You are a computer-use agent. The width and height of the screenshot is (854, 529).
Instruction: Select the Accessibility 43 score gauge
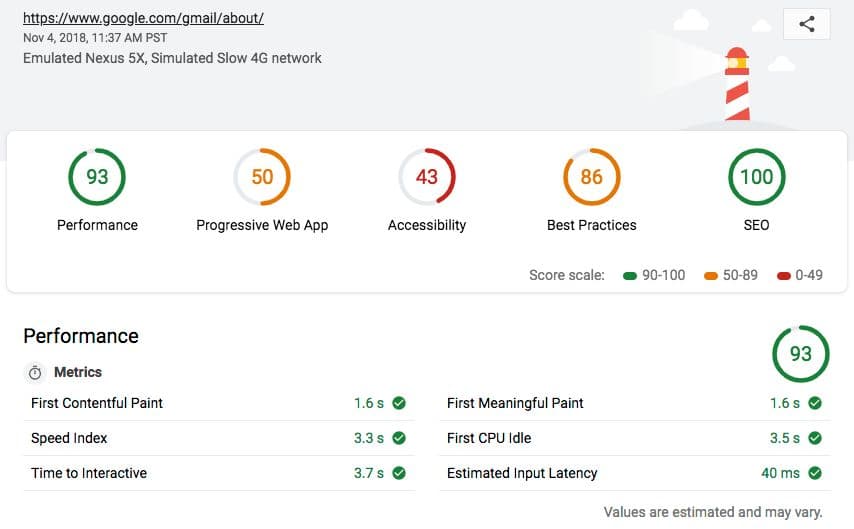[427, 177]
